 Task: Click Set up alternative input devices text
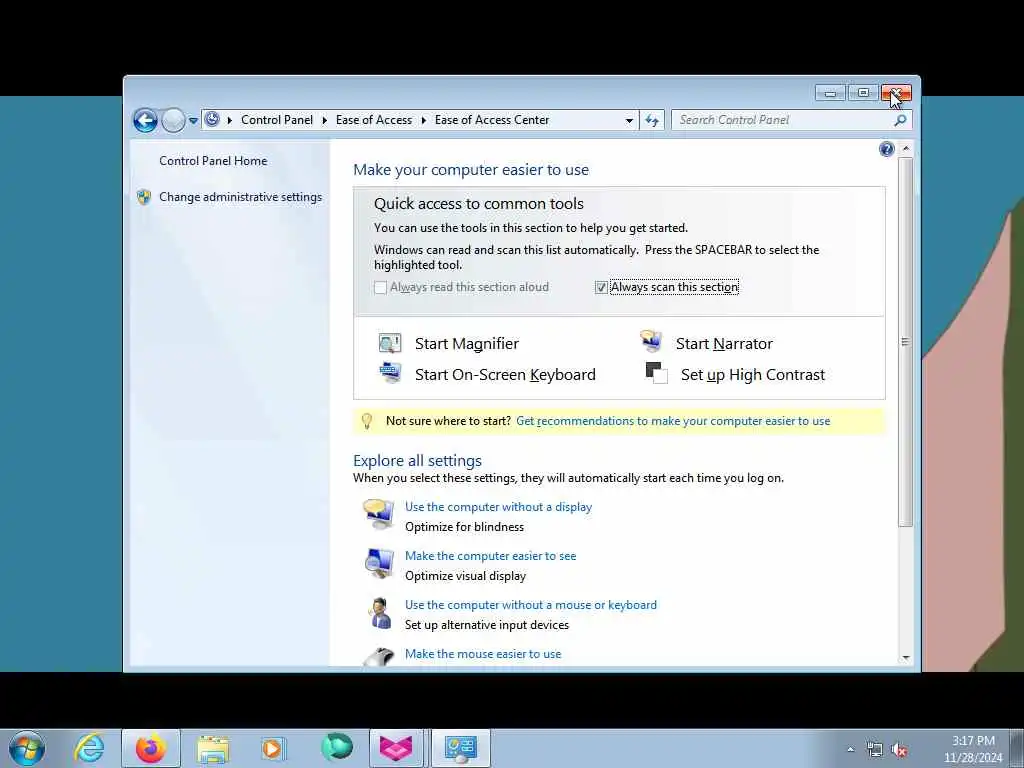point(487,625)
